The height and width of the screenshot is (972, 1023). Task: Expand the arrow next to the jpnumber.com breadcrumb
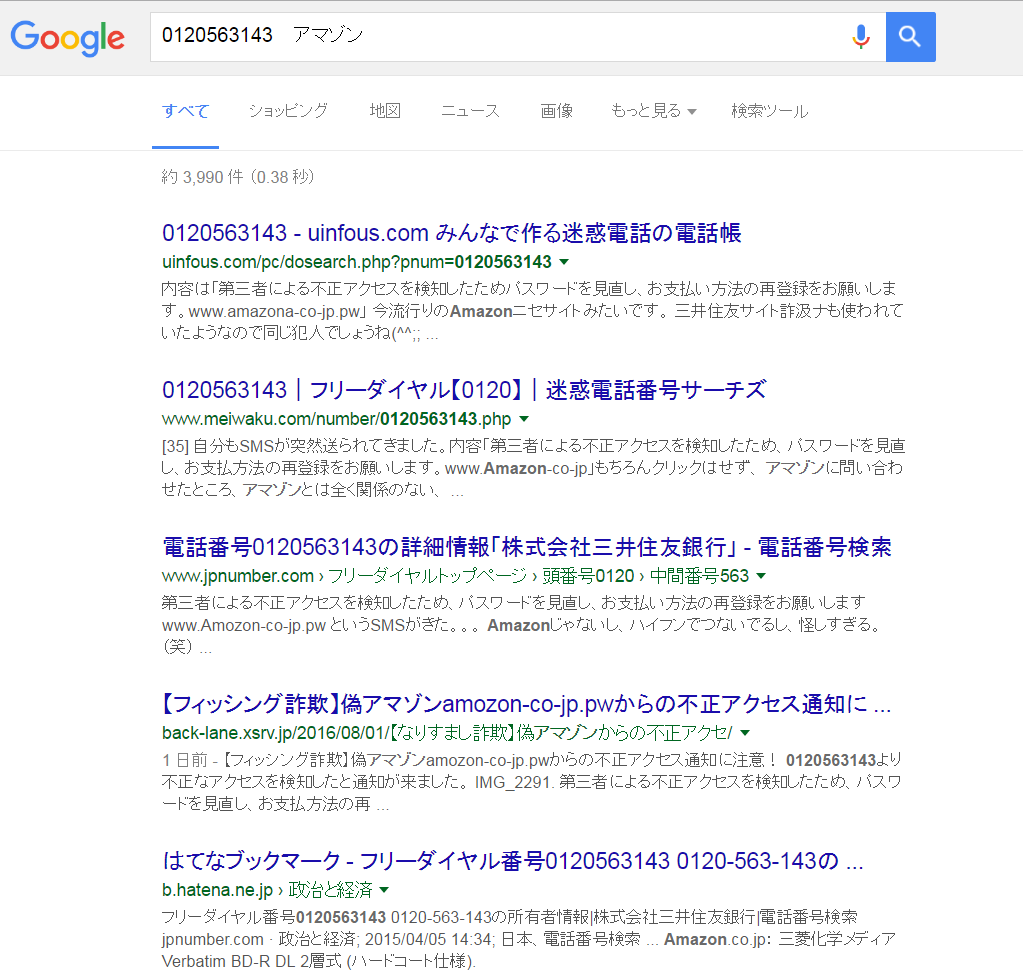(x=761, y=576)
